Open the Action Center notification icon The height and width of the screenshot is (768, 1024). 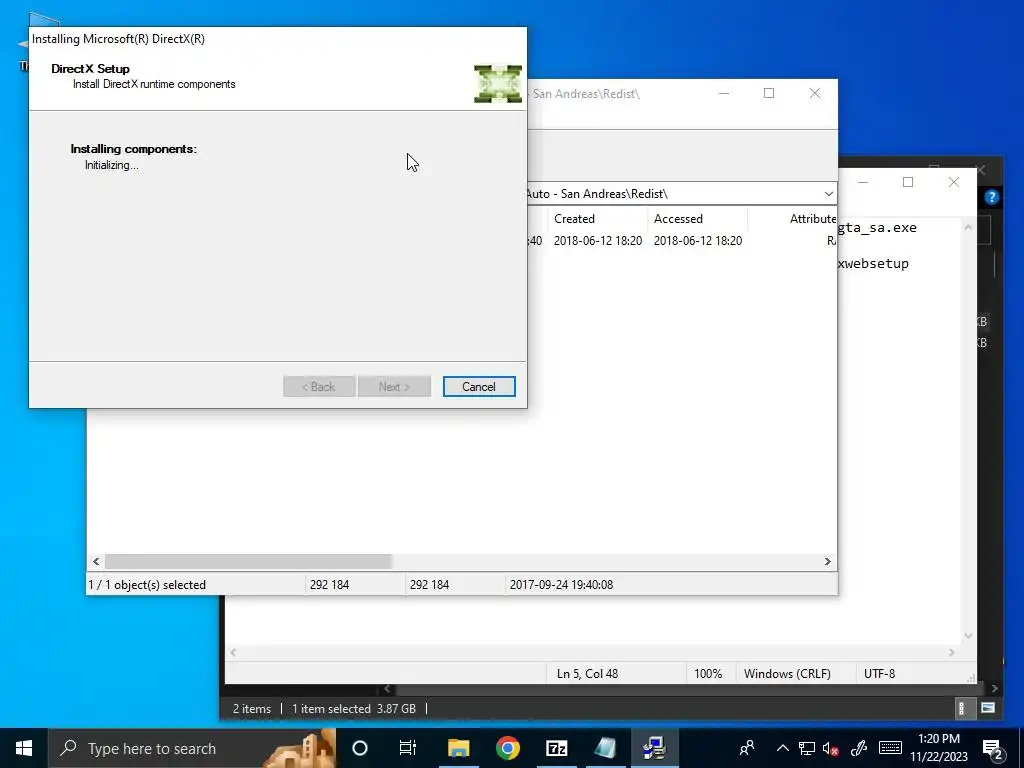tap(993, 749)
